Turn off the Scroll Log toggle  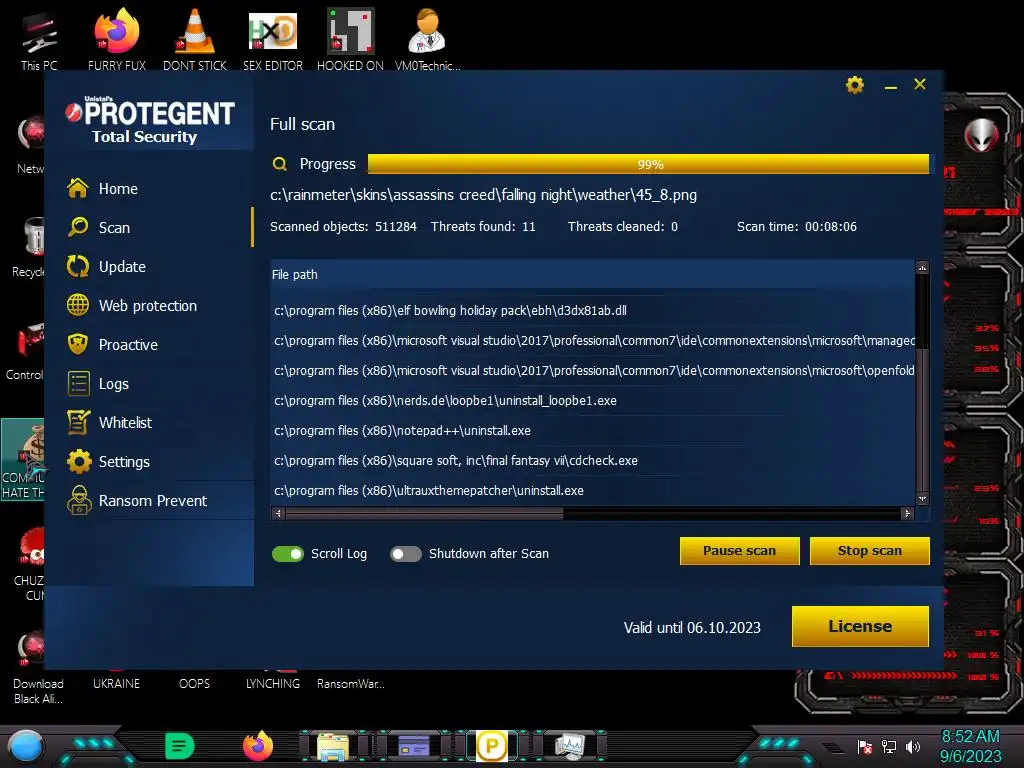coord(288,554)
